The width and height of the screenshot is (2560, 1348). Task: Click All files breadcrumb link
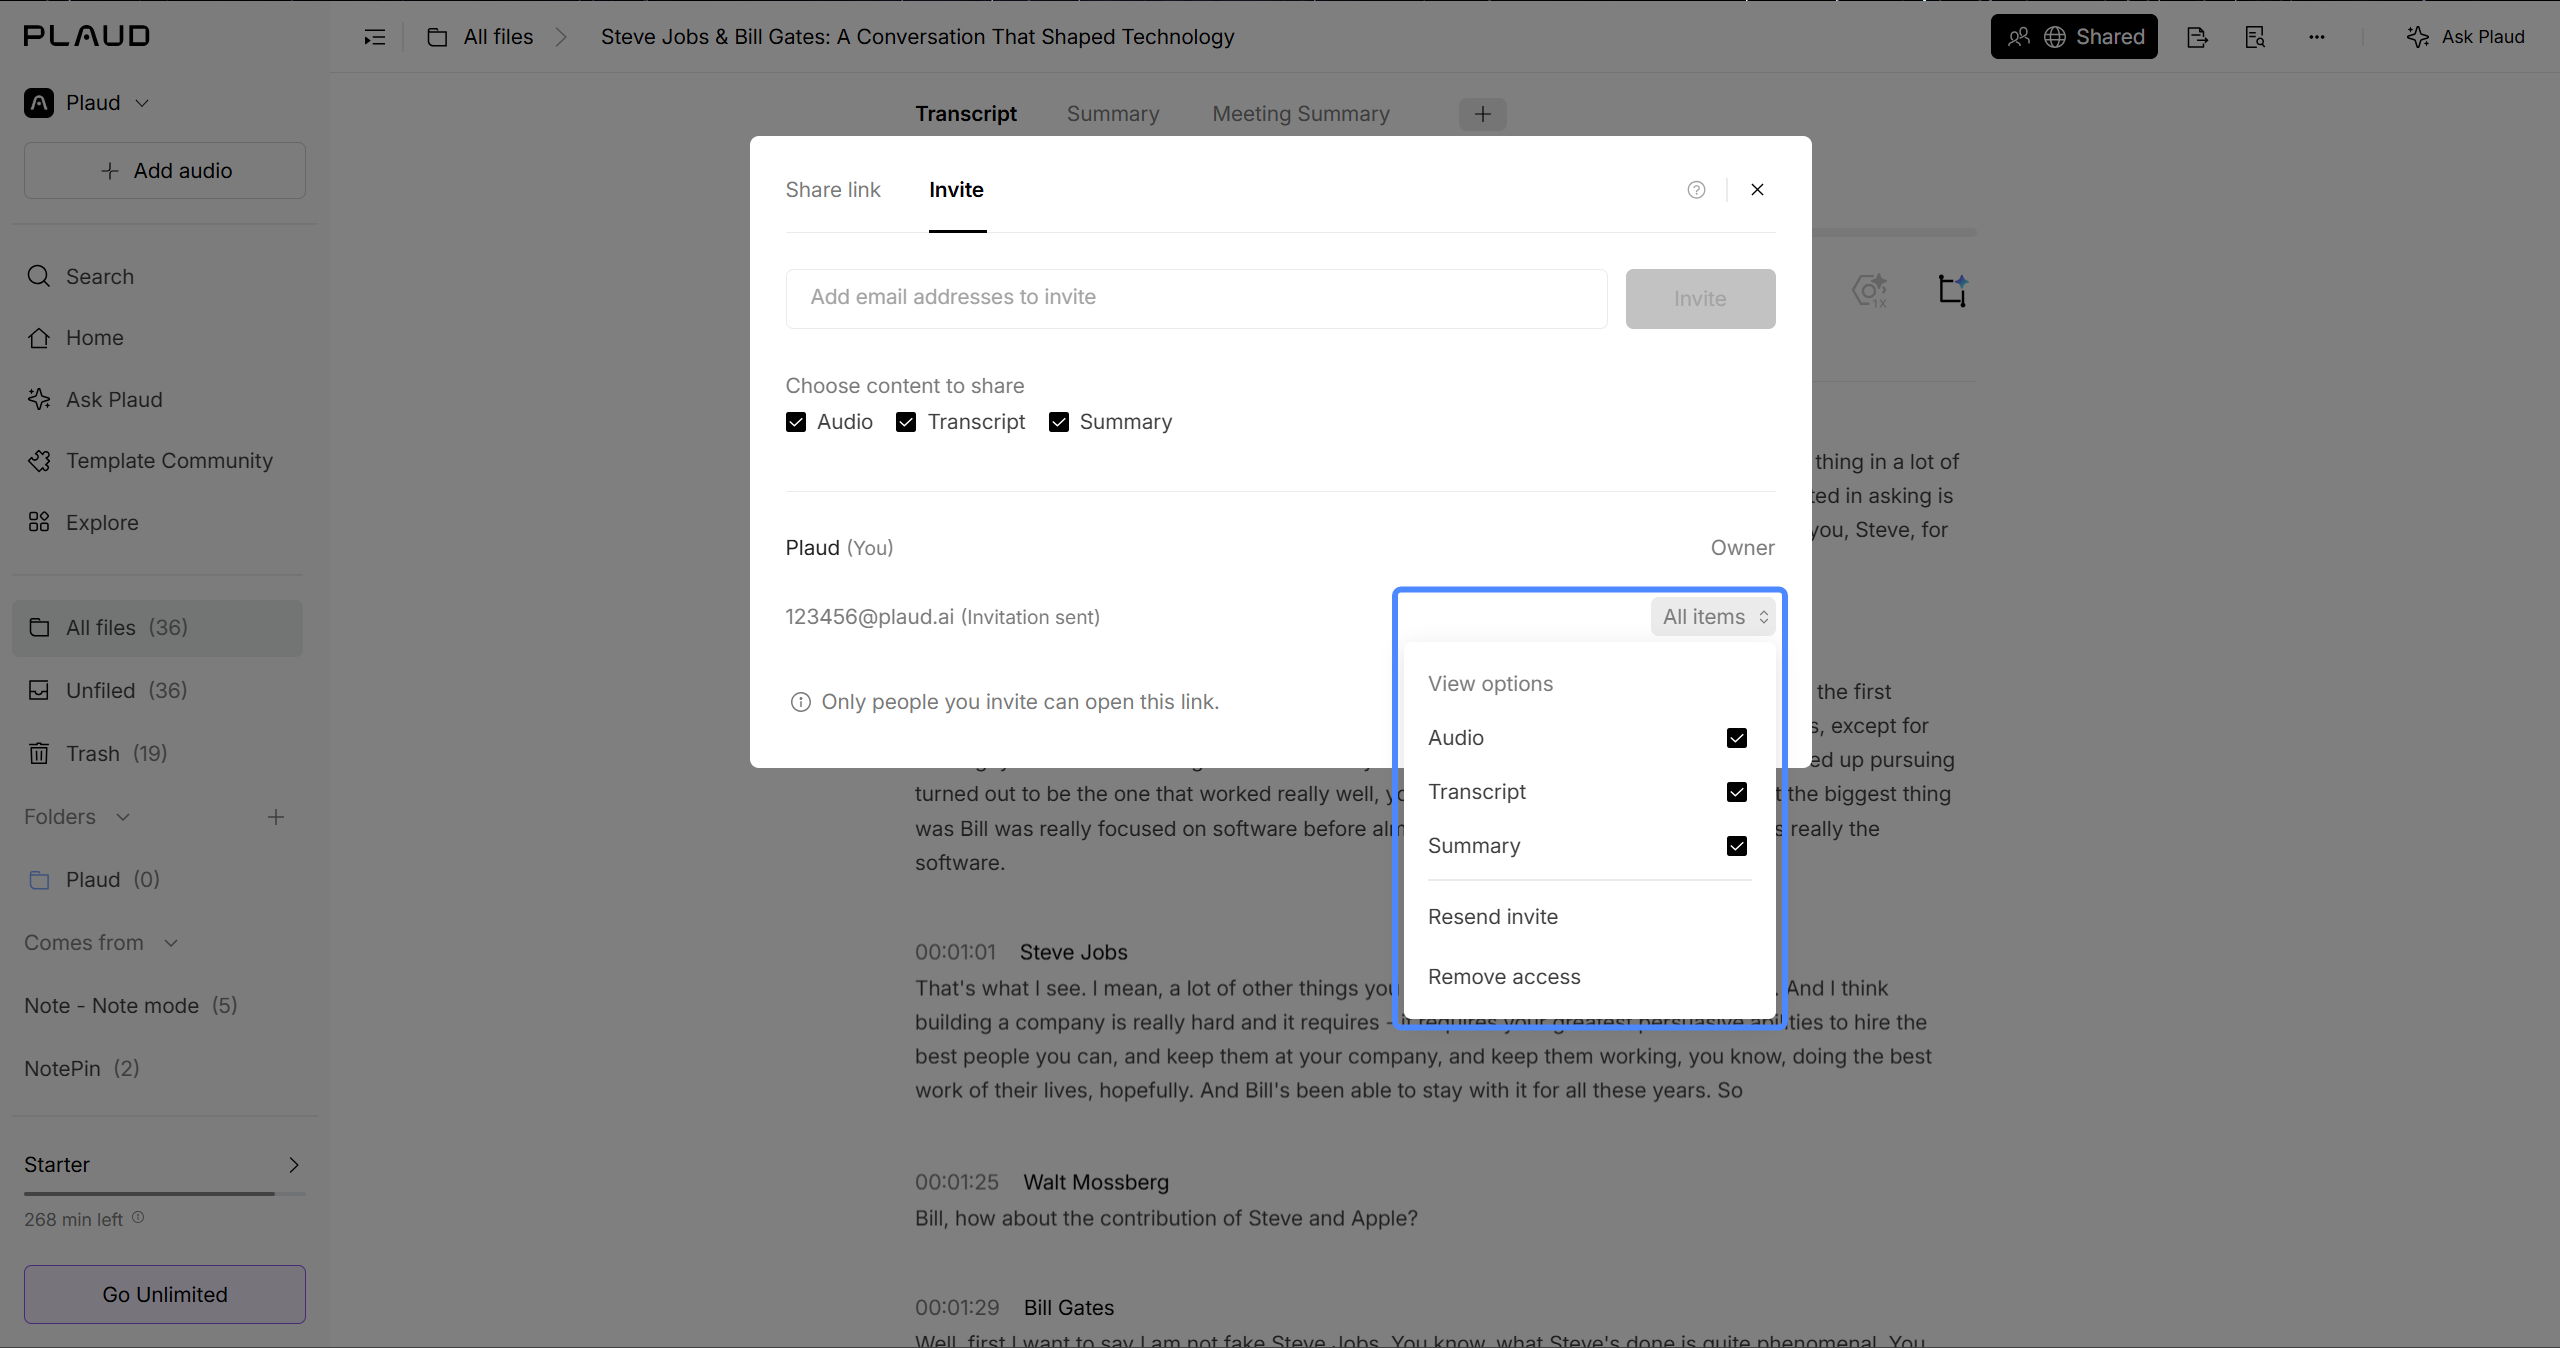[498, 37]
